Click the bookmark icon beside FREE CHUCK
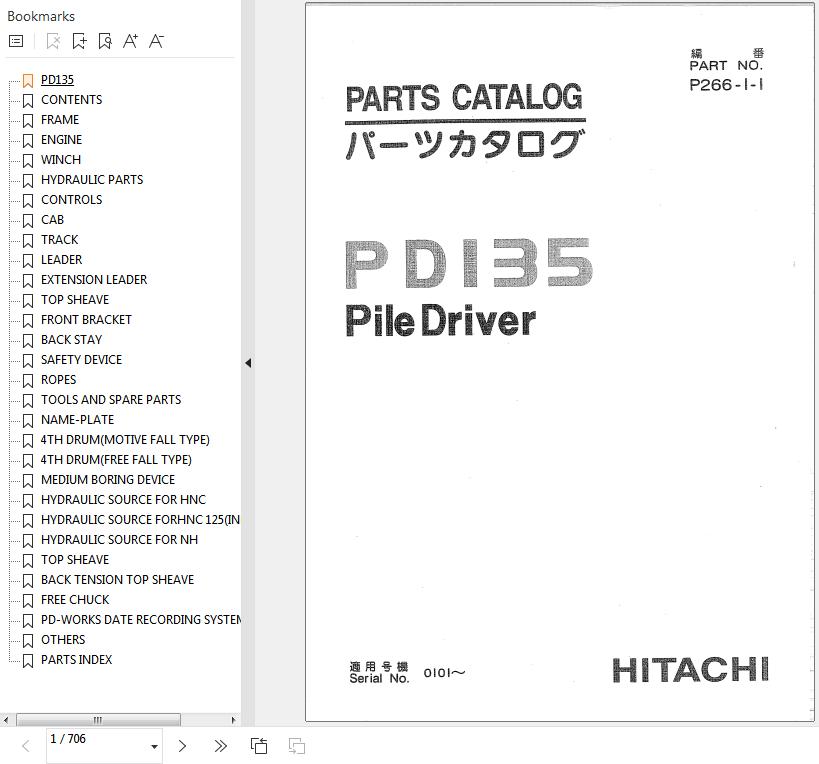This screenshot has width=819, height=764. pos(28,601)
